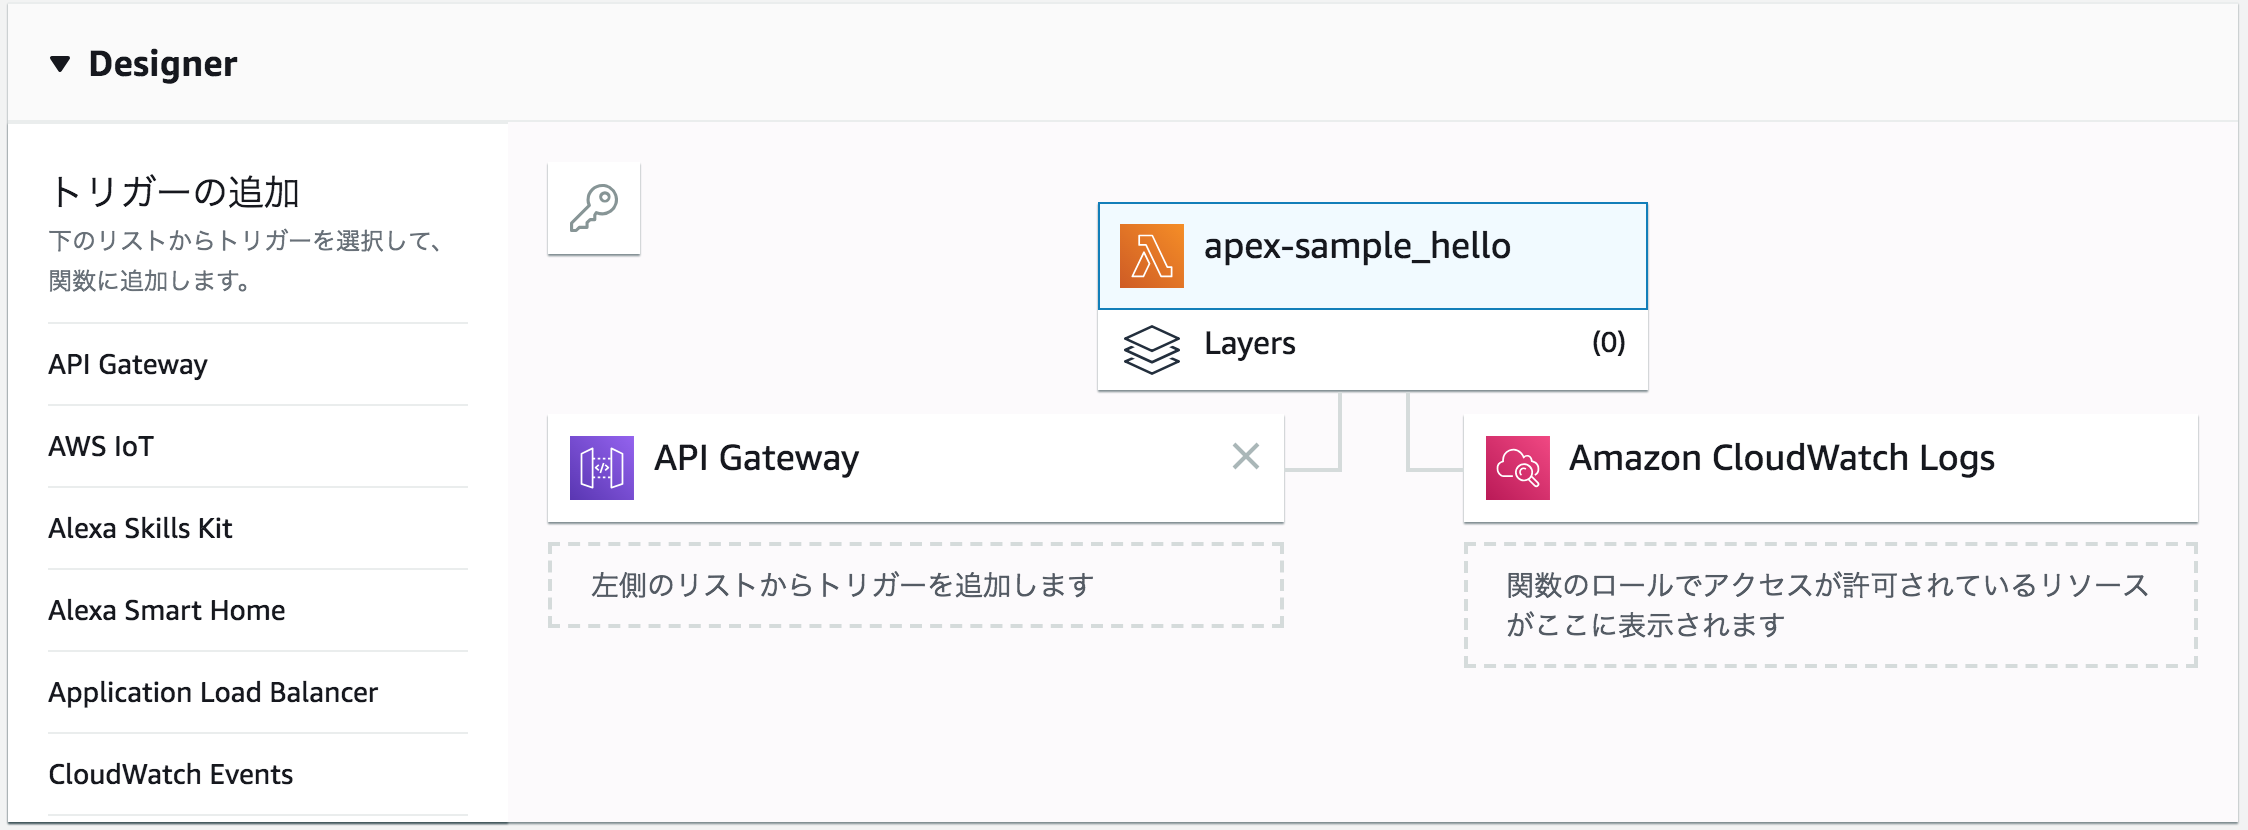Select Application Load Balancer trigger
2248x830 pixels.
(214, 692)
